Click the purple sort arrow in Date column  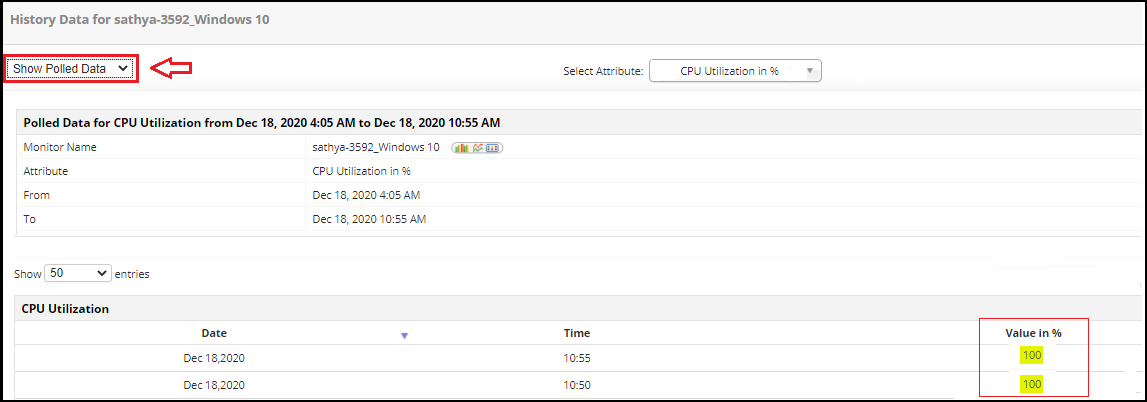pyautogui.click(x=404, y=335)
